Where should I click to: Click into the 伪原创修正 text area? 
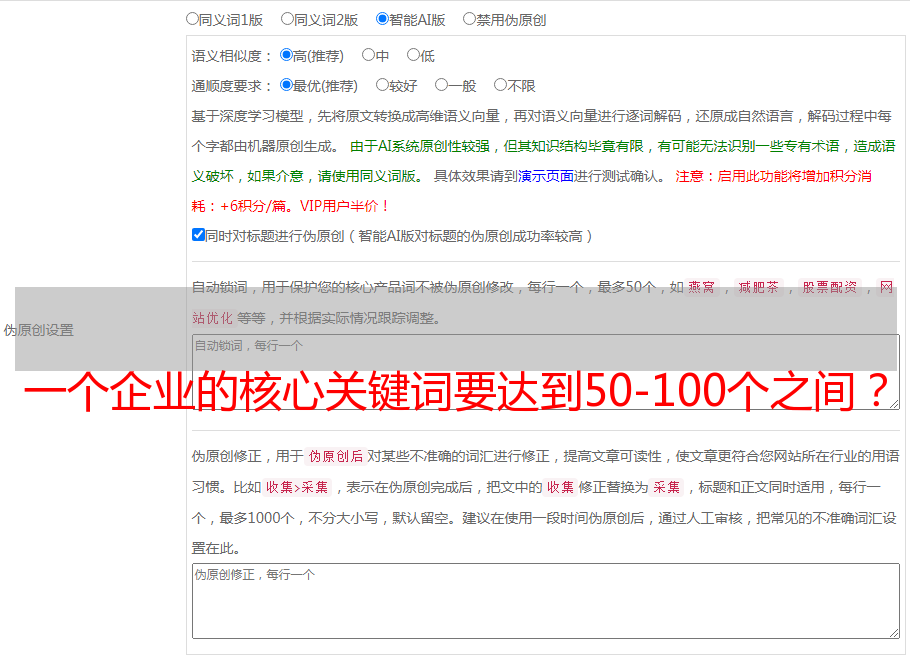tap(545, 600)
